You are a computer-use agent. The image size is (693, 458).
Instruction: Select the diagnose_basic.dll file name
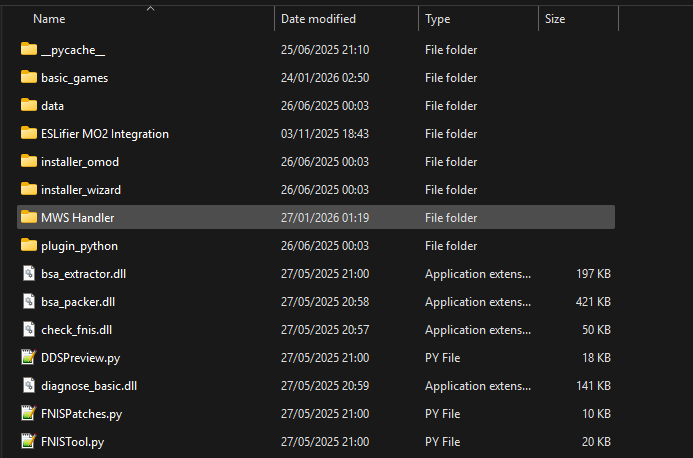(x=89, y=386)
